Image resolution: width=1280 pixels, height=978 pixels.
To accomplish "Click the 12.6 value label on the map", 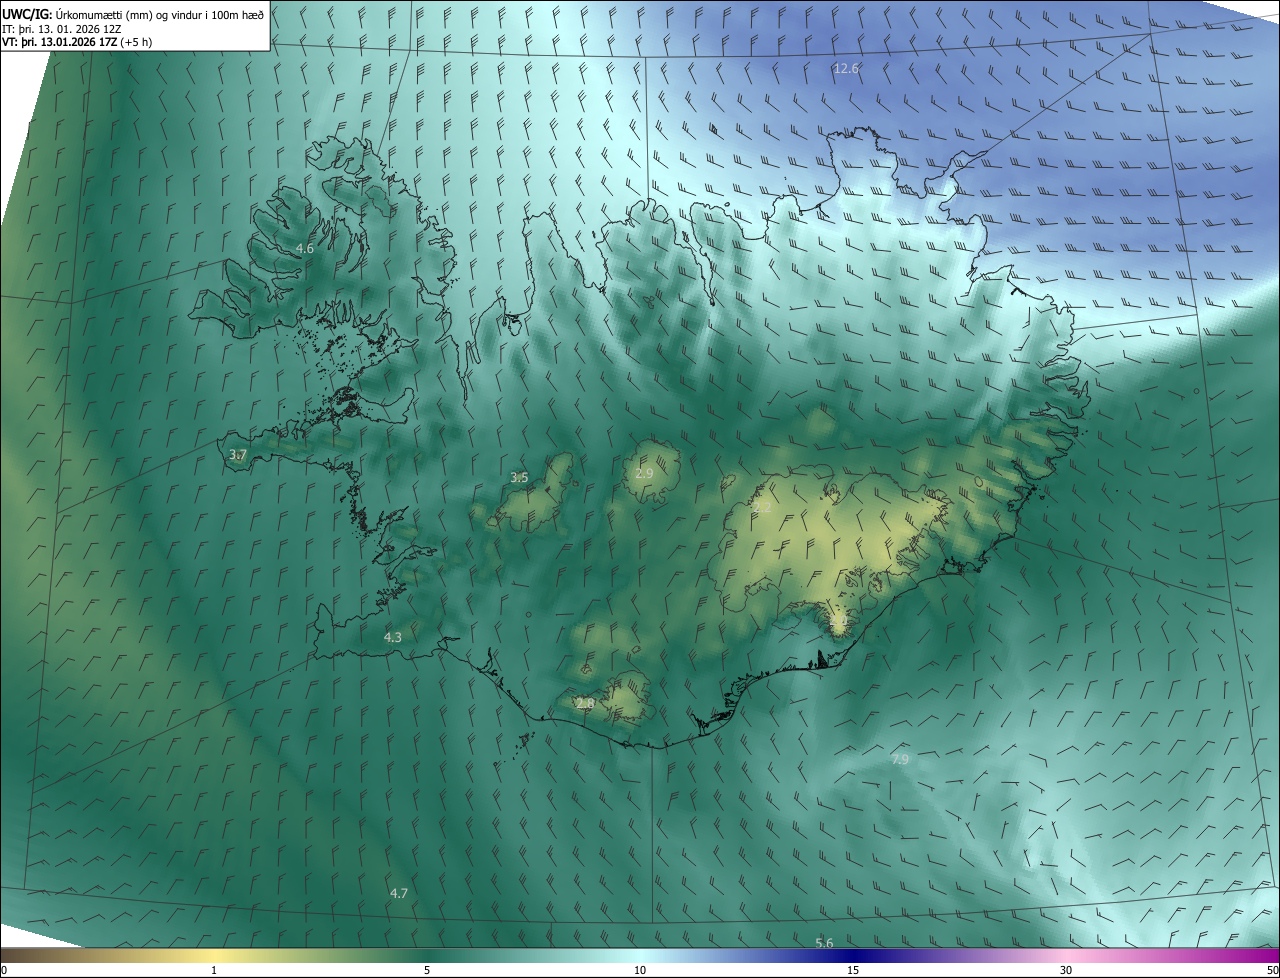I will (x=846, y=68).
